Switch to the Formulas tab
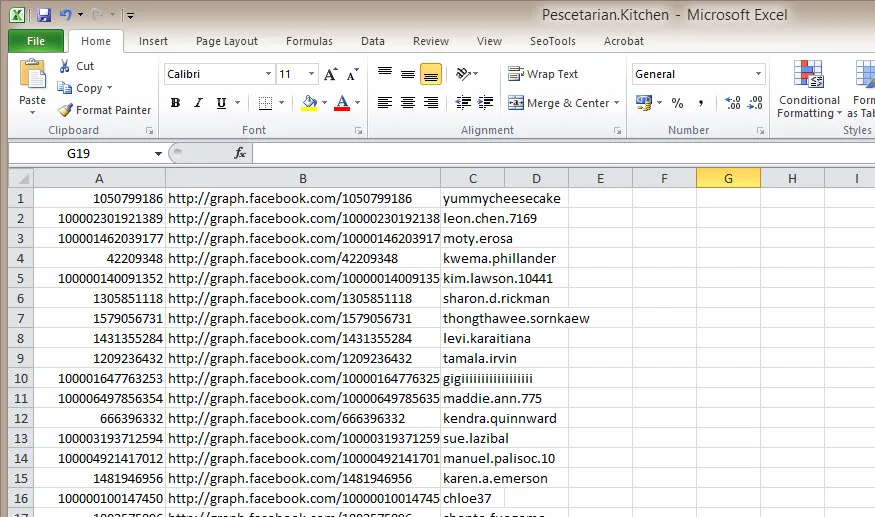 [x=309, y=41]
